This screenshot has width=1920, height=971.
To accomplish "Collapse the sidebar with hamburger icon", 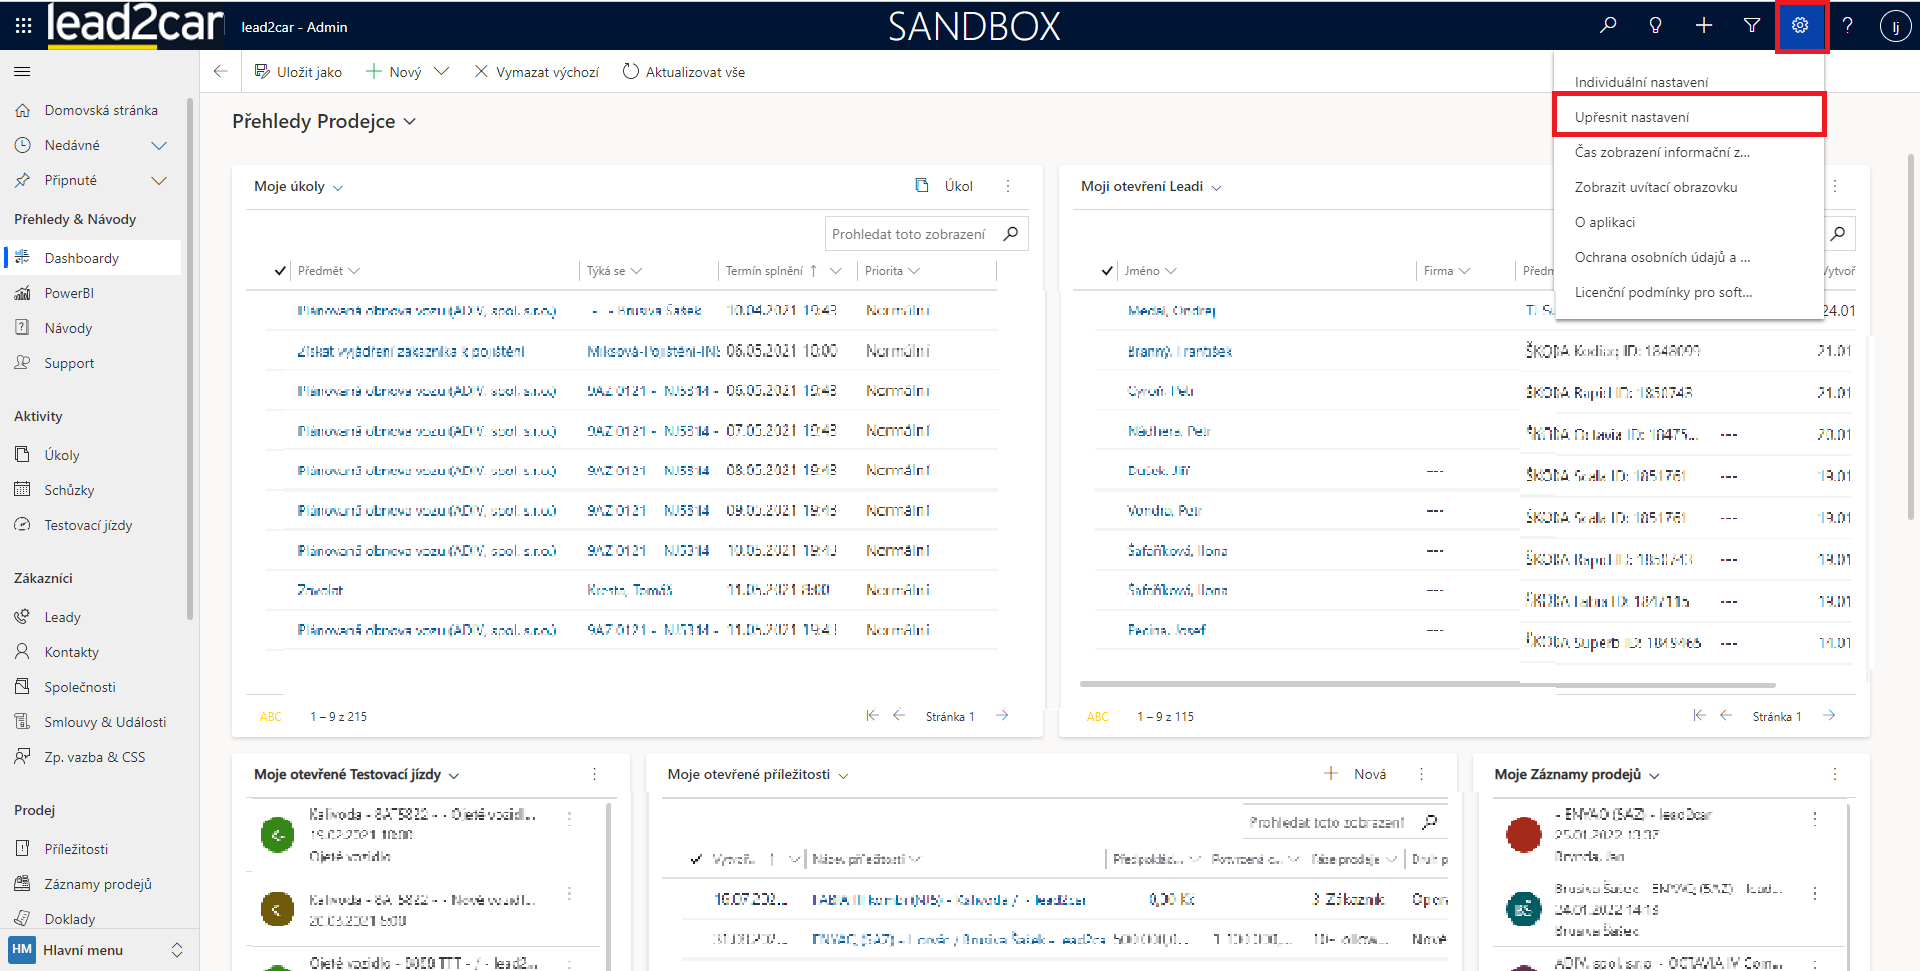I will (x=22, y=72).
